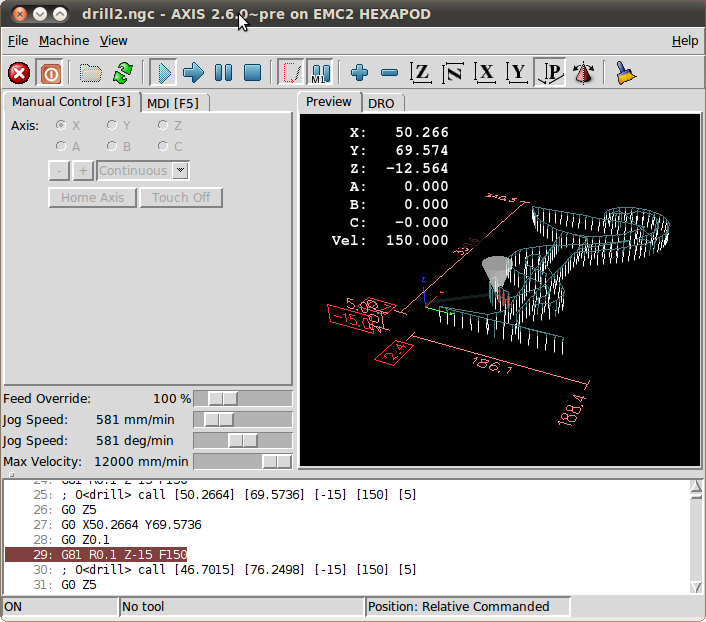
Task: Switch to Y front view
Action: click(x=517, y=73)
